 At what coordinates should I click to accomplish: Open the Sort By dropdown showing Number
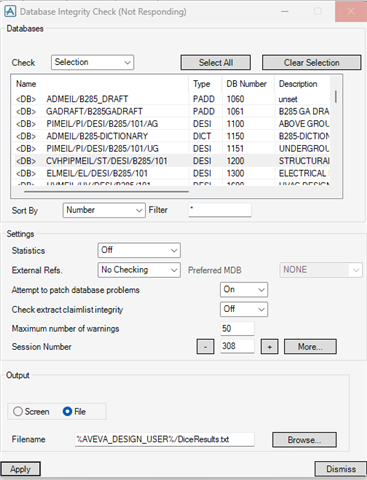(104, 210)
